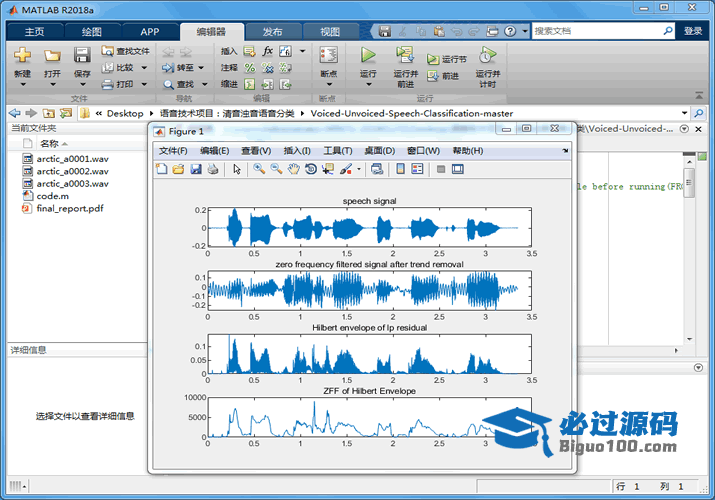
Task: Click Desktop in the path bar
Action: (125, 113)
